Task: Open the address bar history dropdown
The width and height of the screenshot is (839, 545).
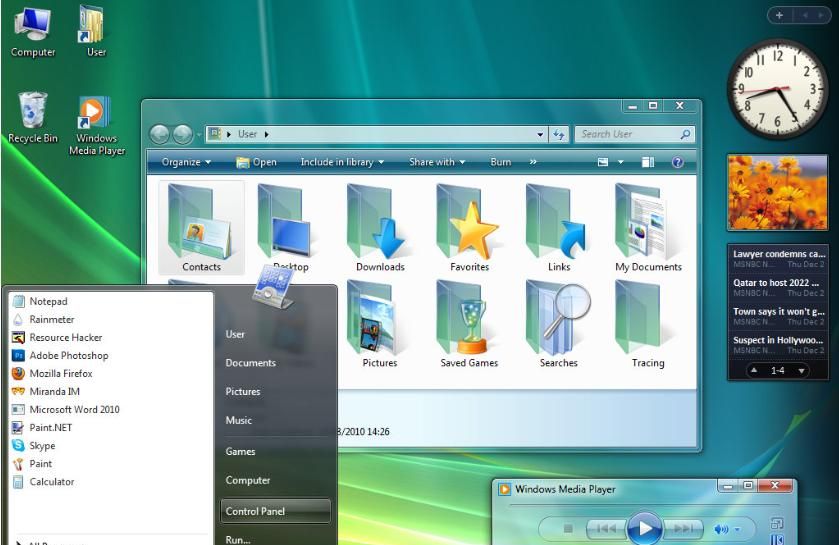Action: (540, 134)
